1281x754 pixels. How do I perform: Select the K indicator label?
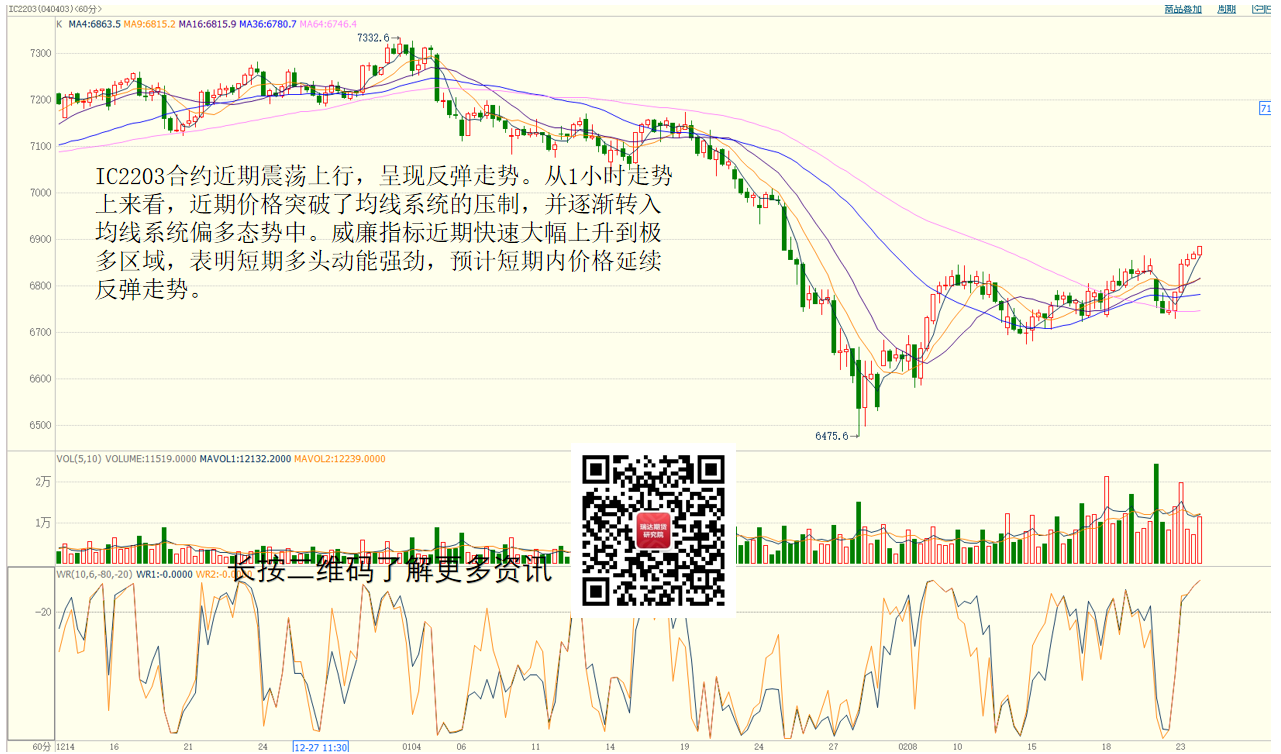point(59,23)
